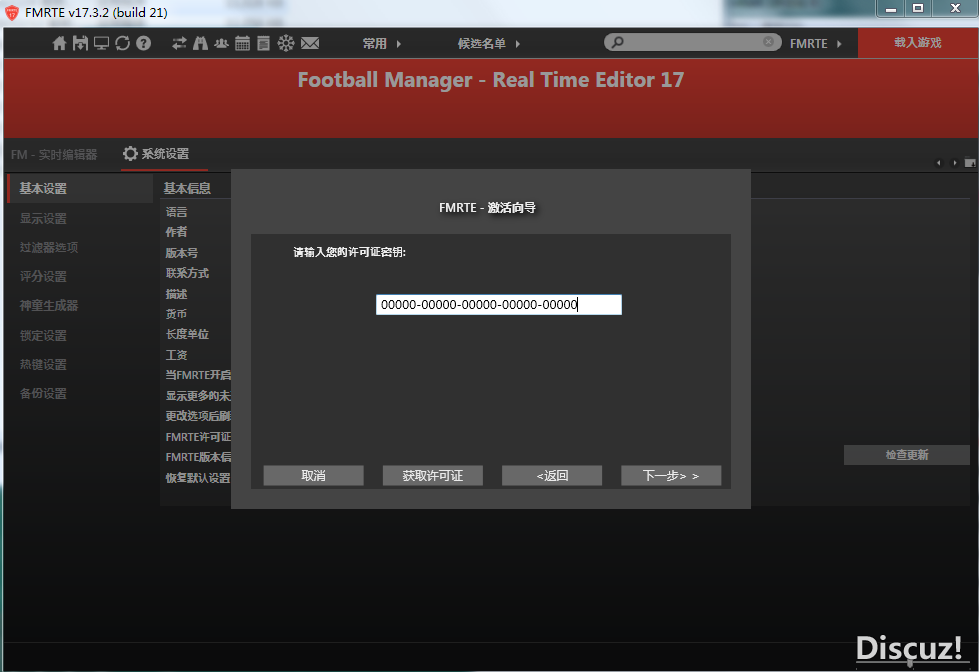Open the FMRTE dropdown menu
Screen dimensions: 979x672
pos(815,44)
